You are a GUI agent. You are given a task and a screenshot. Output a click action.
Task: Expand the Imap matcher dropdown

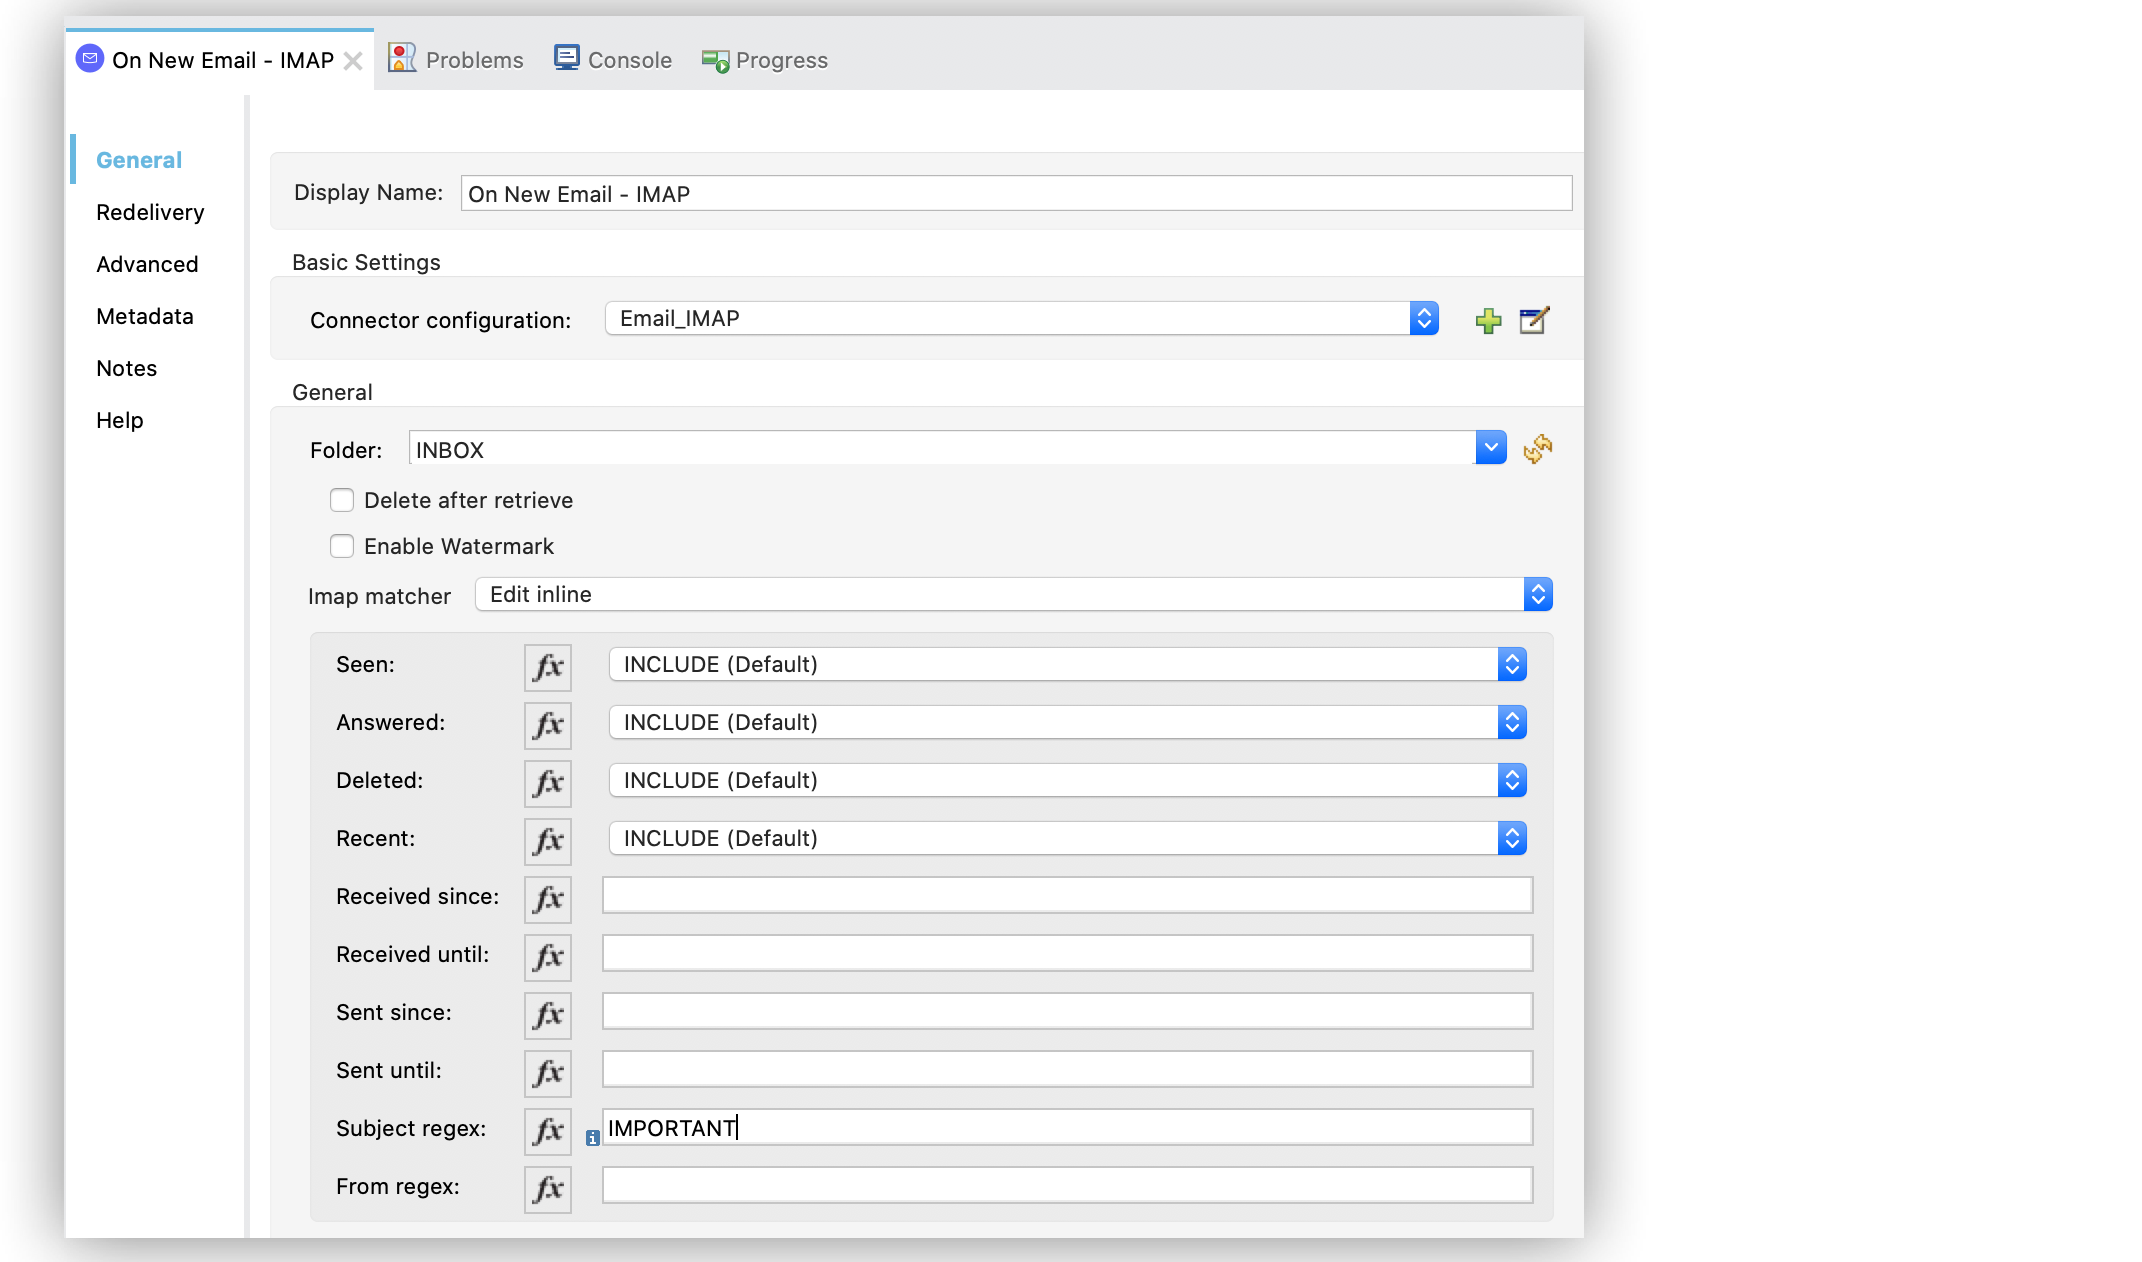[x=1538, y=593]
